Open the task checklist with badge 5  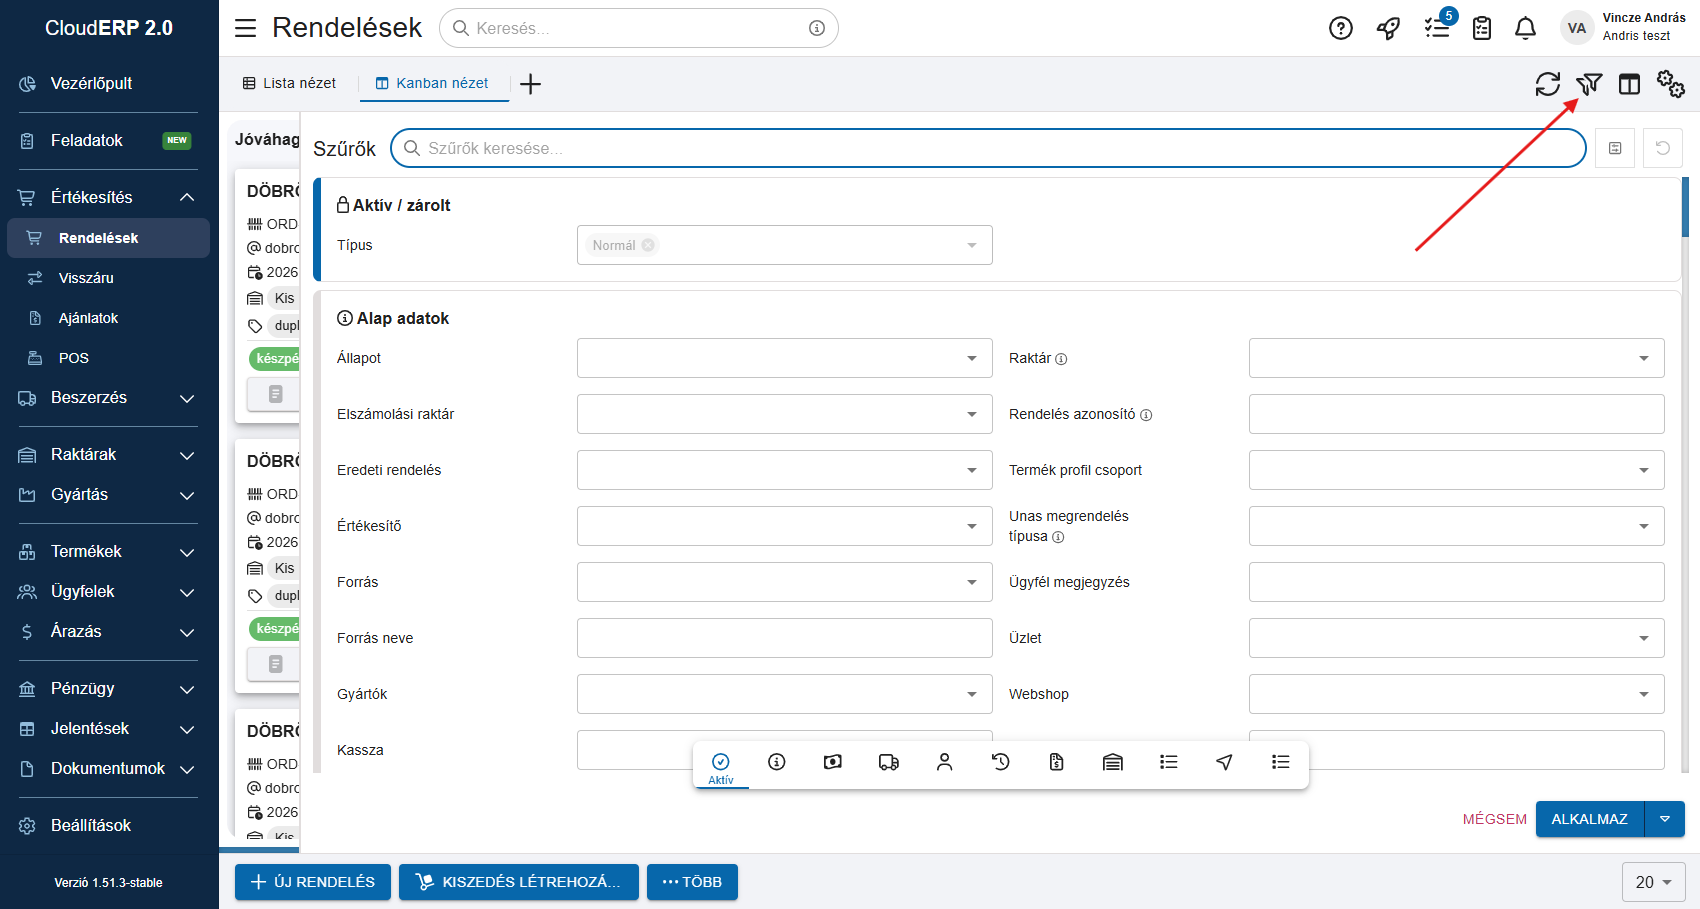pos(1437,28)
